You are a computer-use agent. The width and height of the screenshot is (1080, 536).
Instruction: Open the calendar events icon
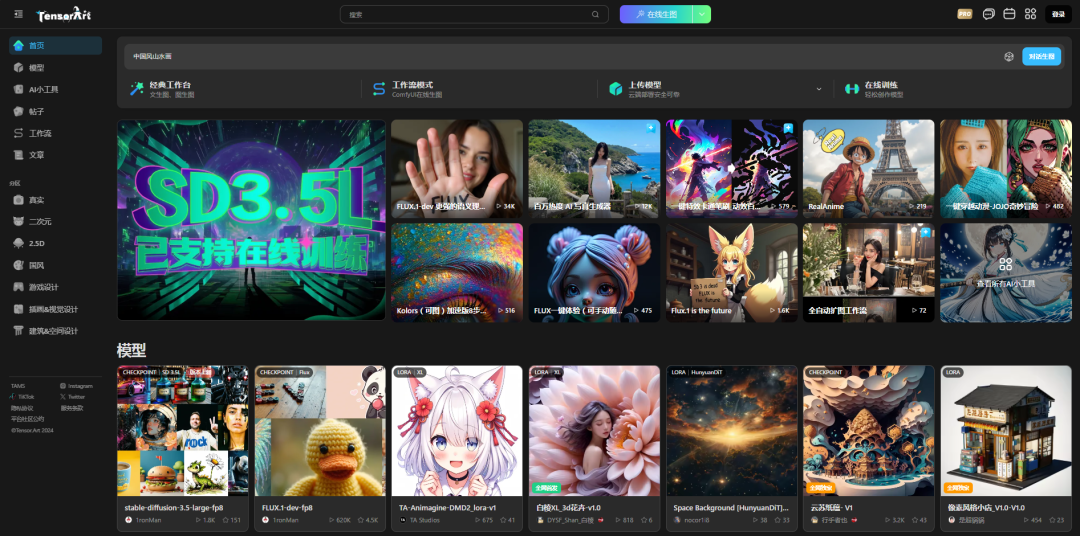pyautogui.click(x=1009, y=14)
